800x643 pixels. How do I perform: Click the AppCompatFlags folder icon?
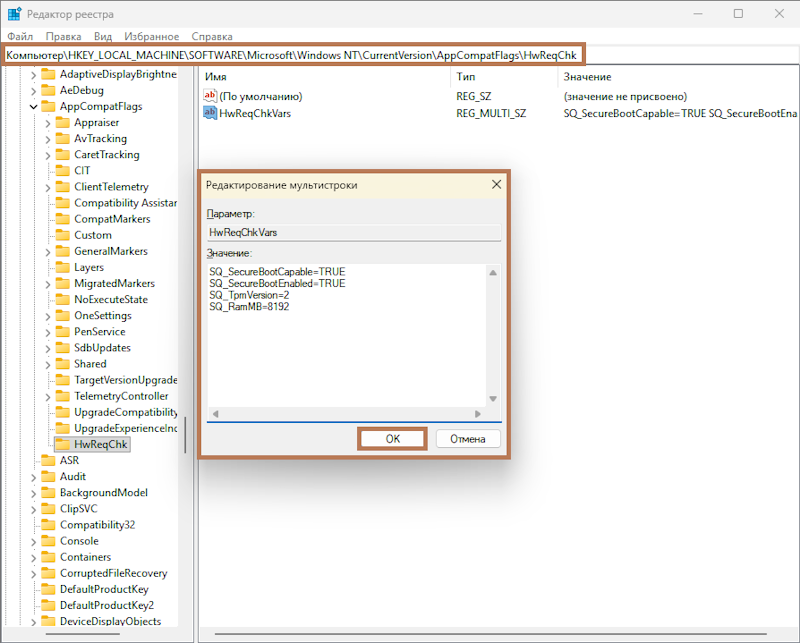(48, 106)
